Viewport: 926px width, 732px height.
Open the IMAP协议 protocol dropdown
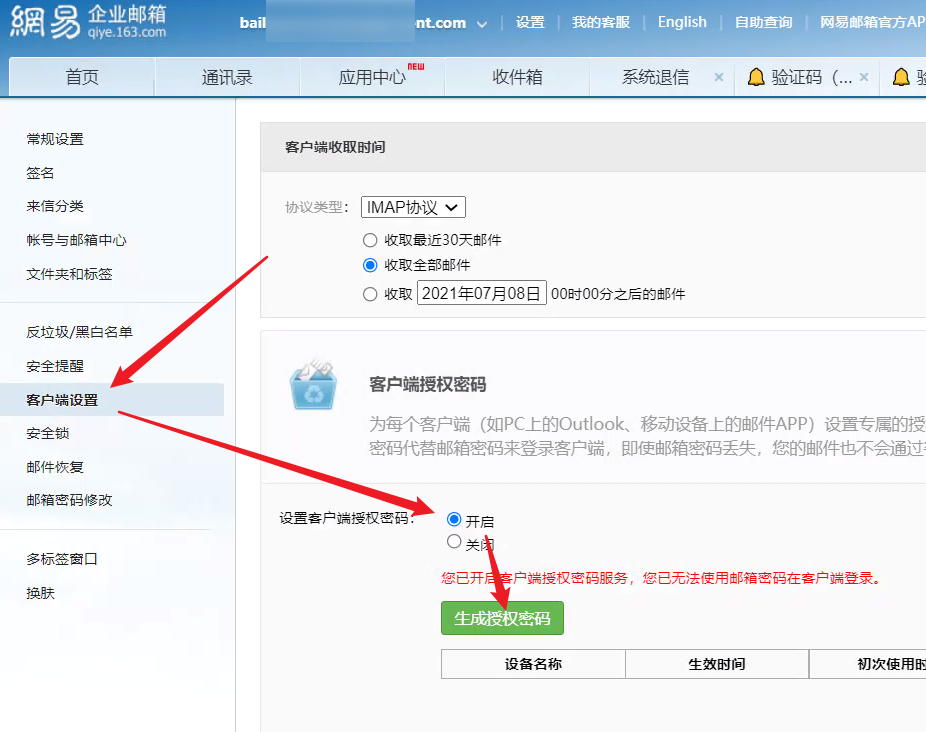click(x=413, y=207)
